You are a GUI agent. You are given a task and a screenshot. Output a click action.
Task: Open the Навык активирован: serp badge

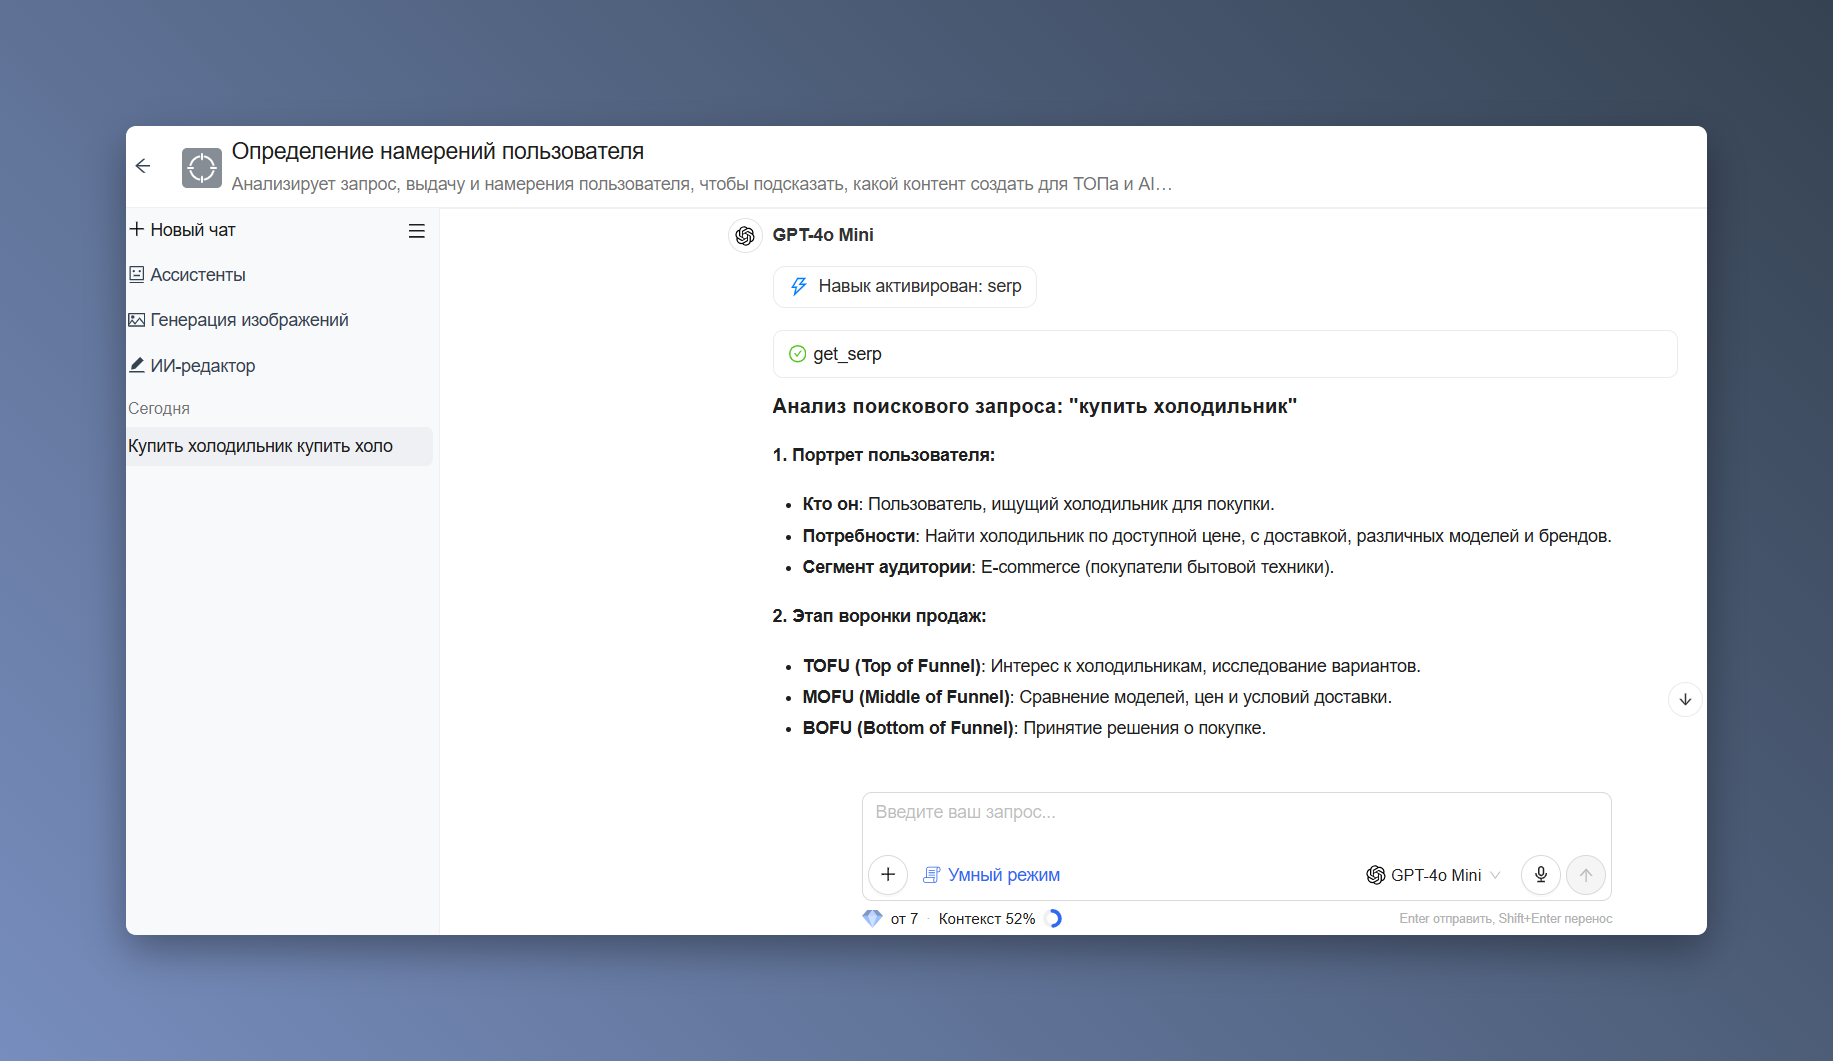click(904, 287)
